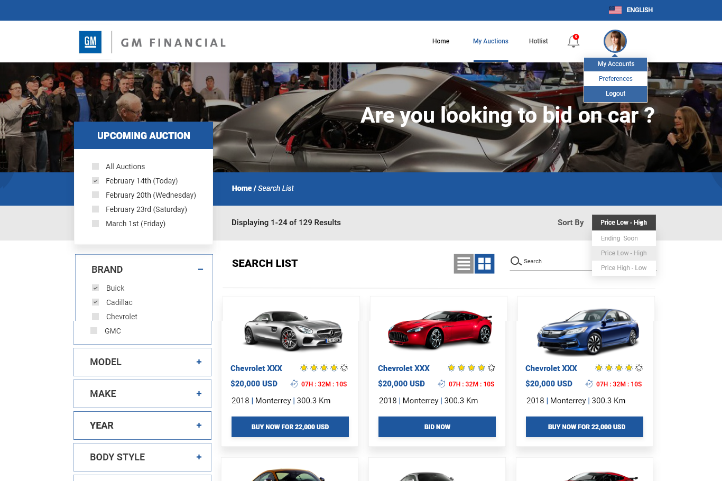Click Buy Now button on blue car
This screenshot has height=481, width=722.
(584, 427)
